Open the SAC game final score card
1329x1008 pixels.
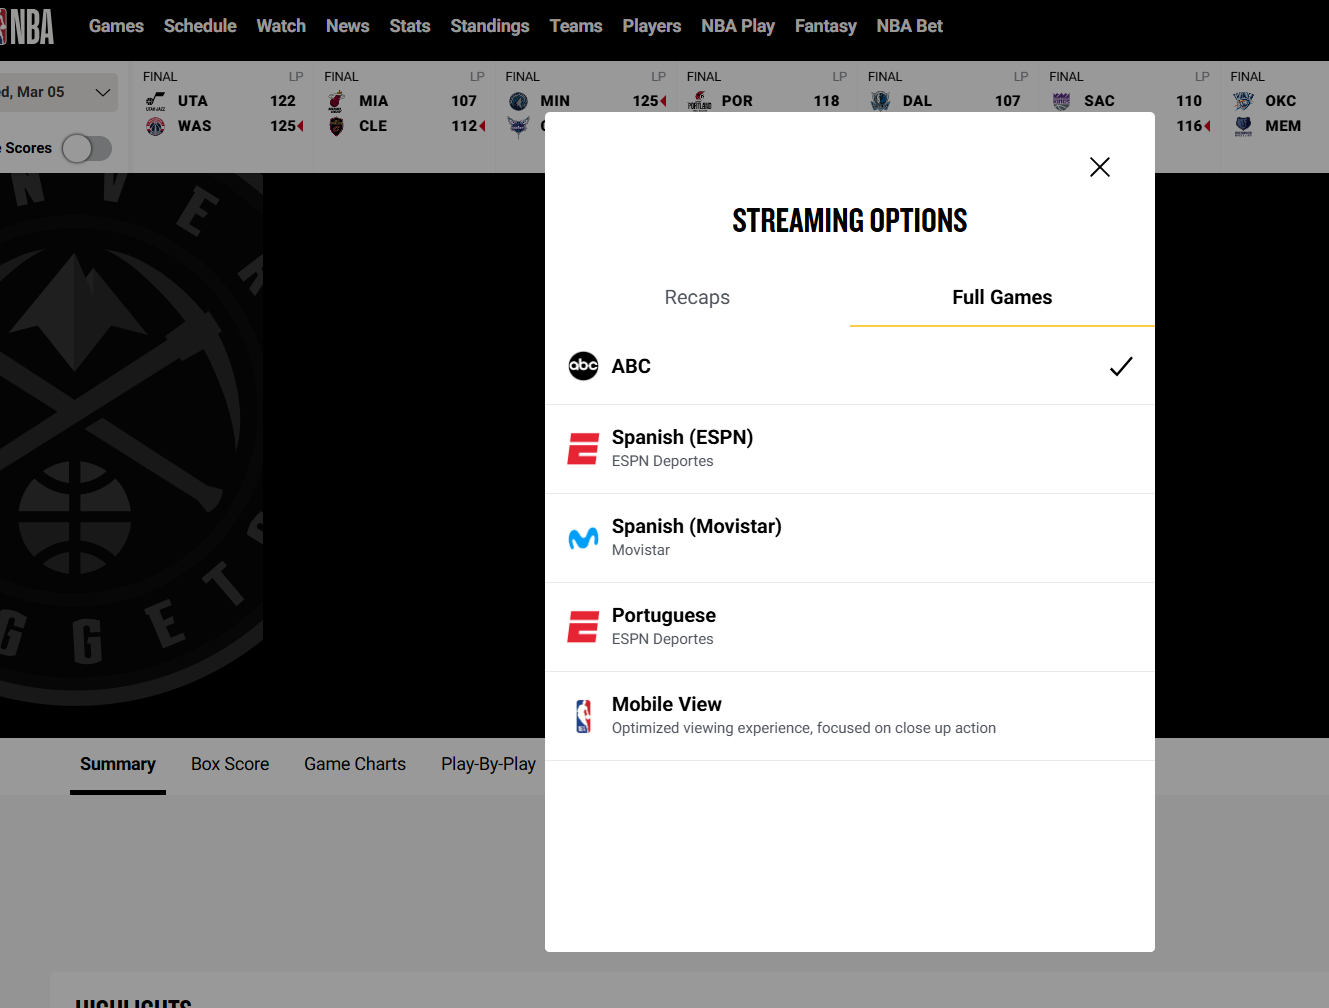point(1129,88)
